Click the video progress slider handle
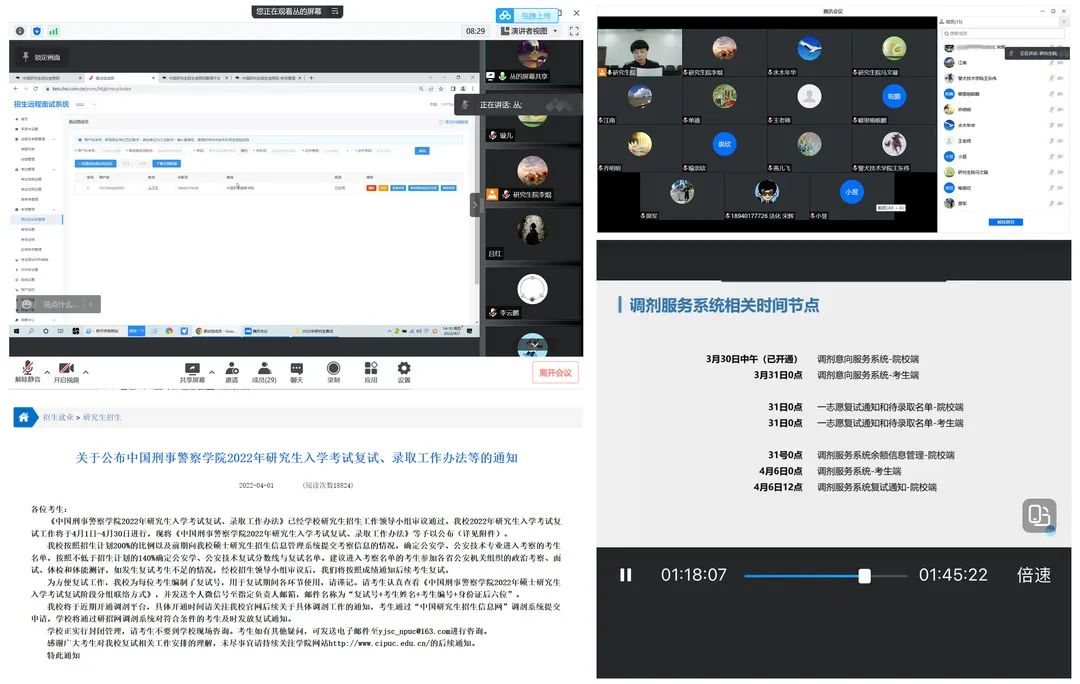This screenshot has height=684, width=1080. click(x=864, y=576)
